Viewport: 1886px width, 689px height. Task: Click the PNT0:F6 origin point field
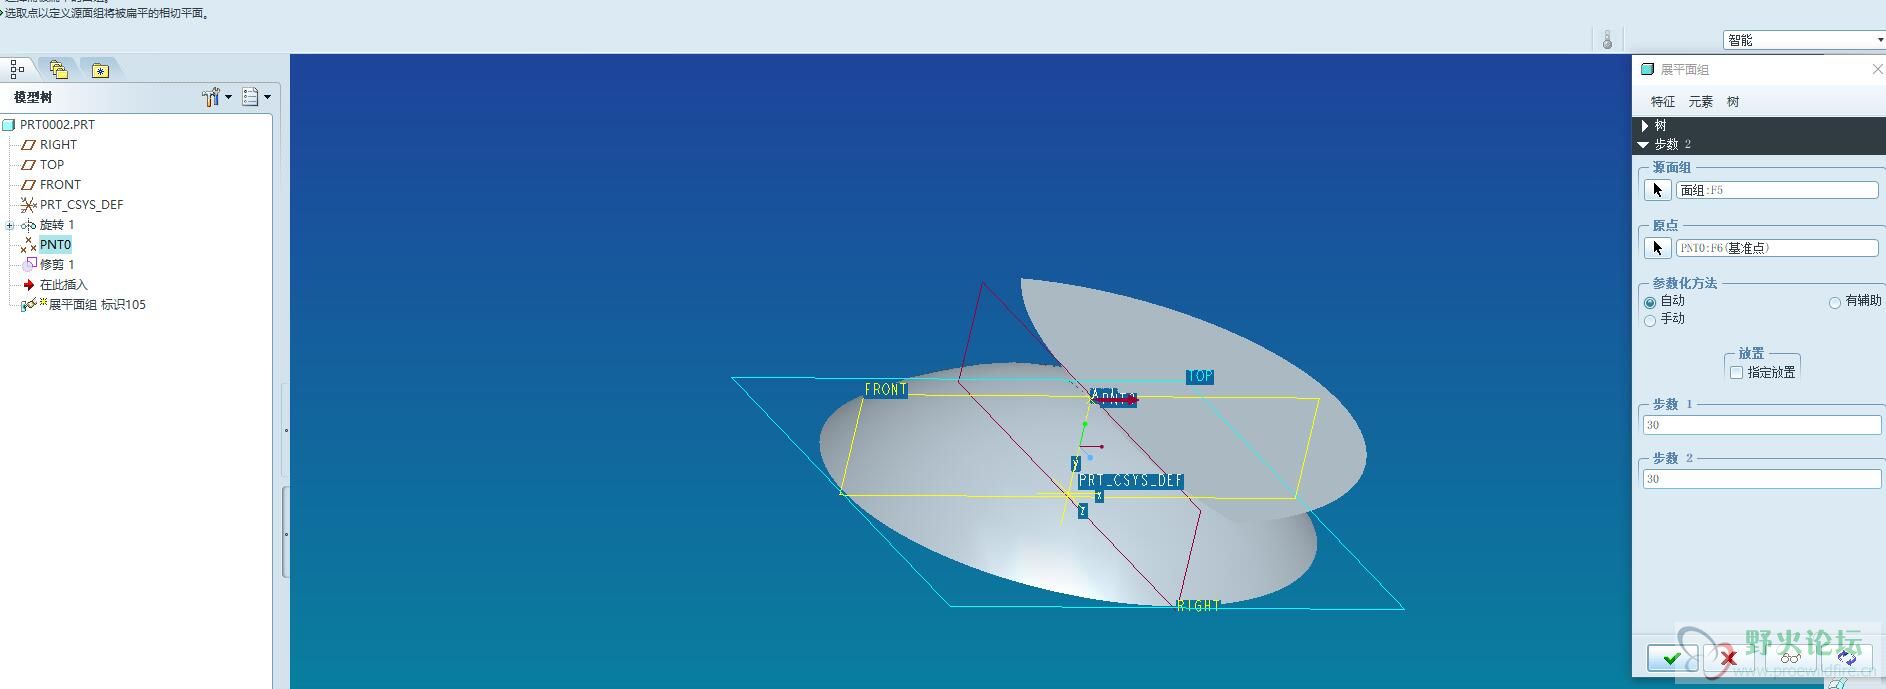click(x=1777, y=248)
